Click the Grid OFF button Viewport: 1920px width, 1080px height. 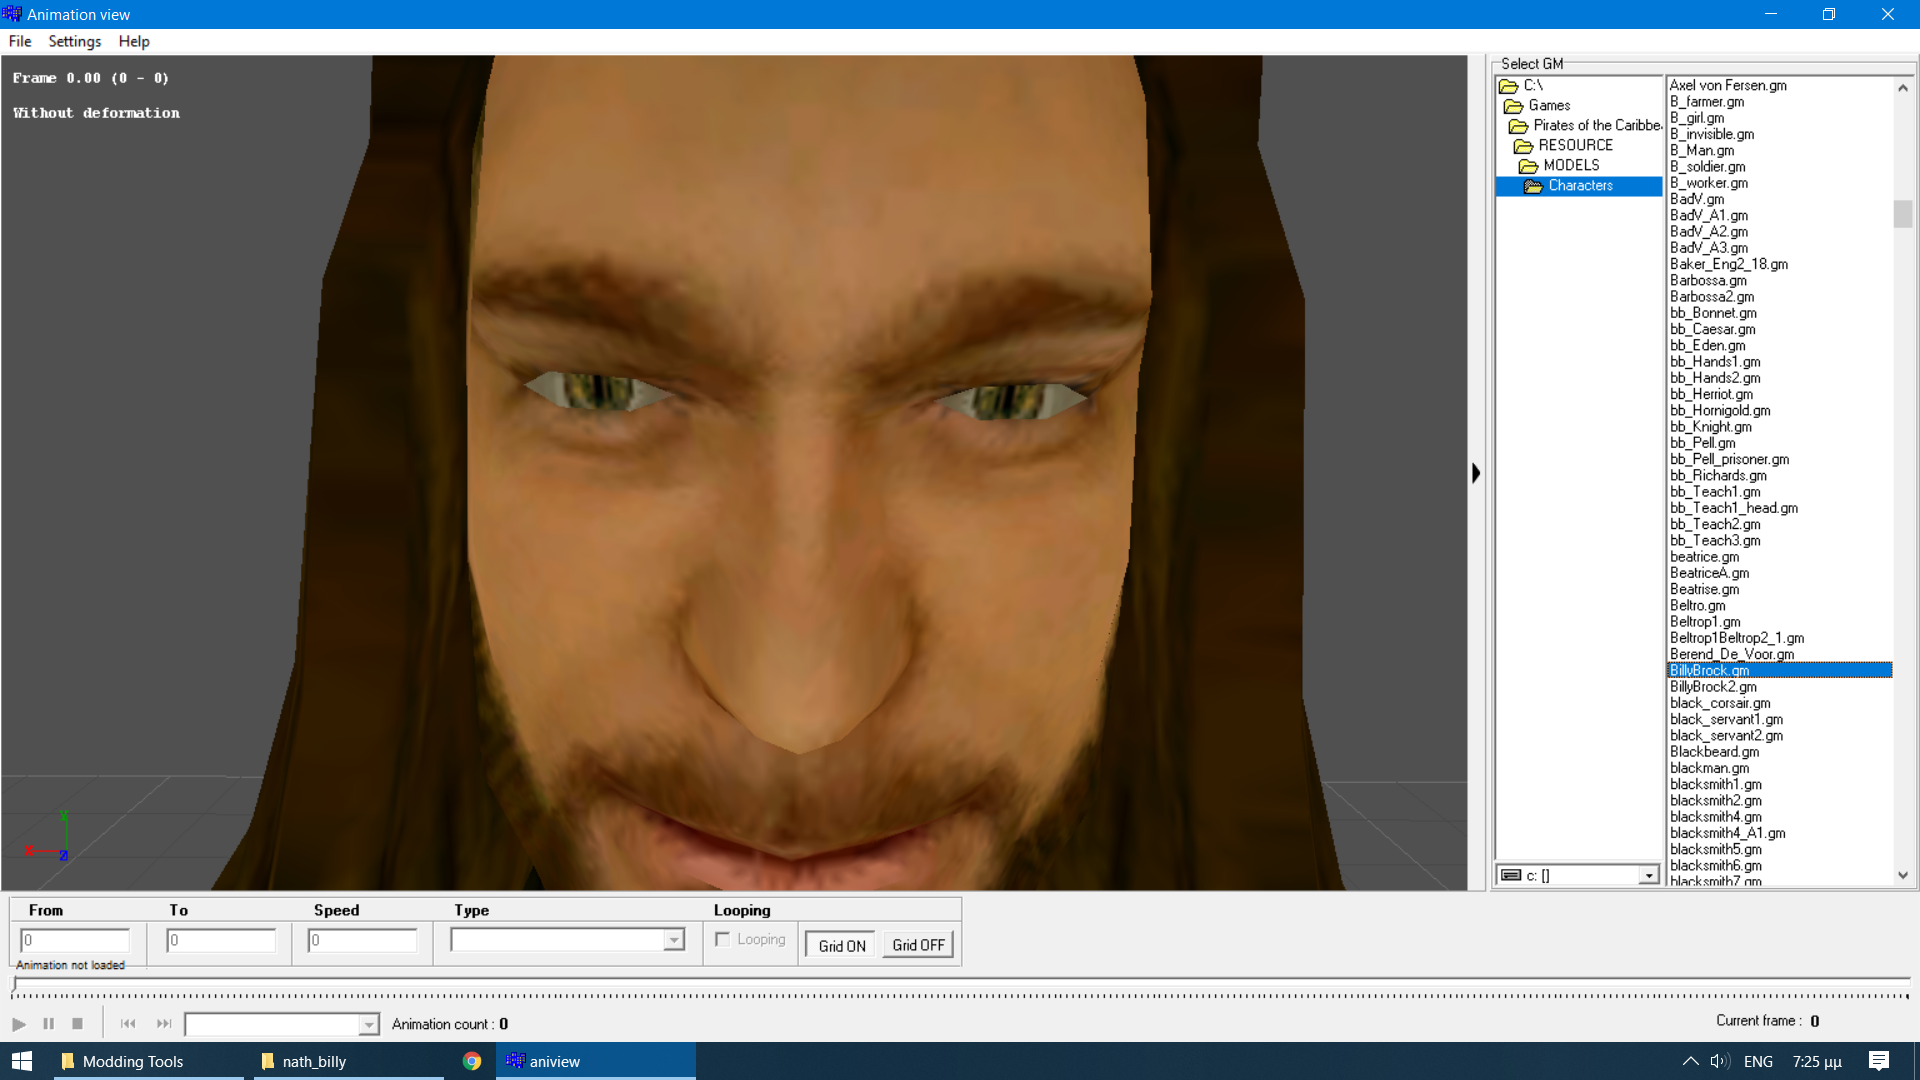918,946
